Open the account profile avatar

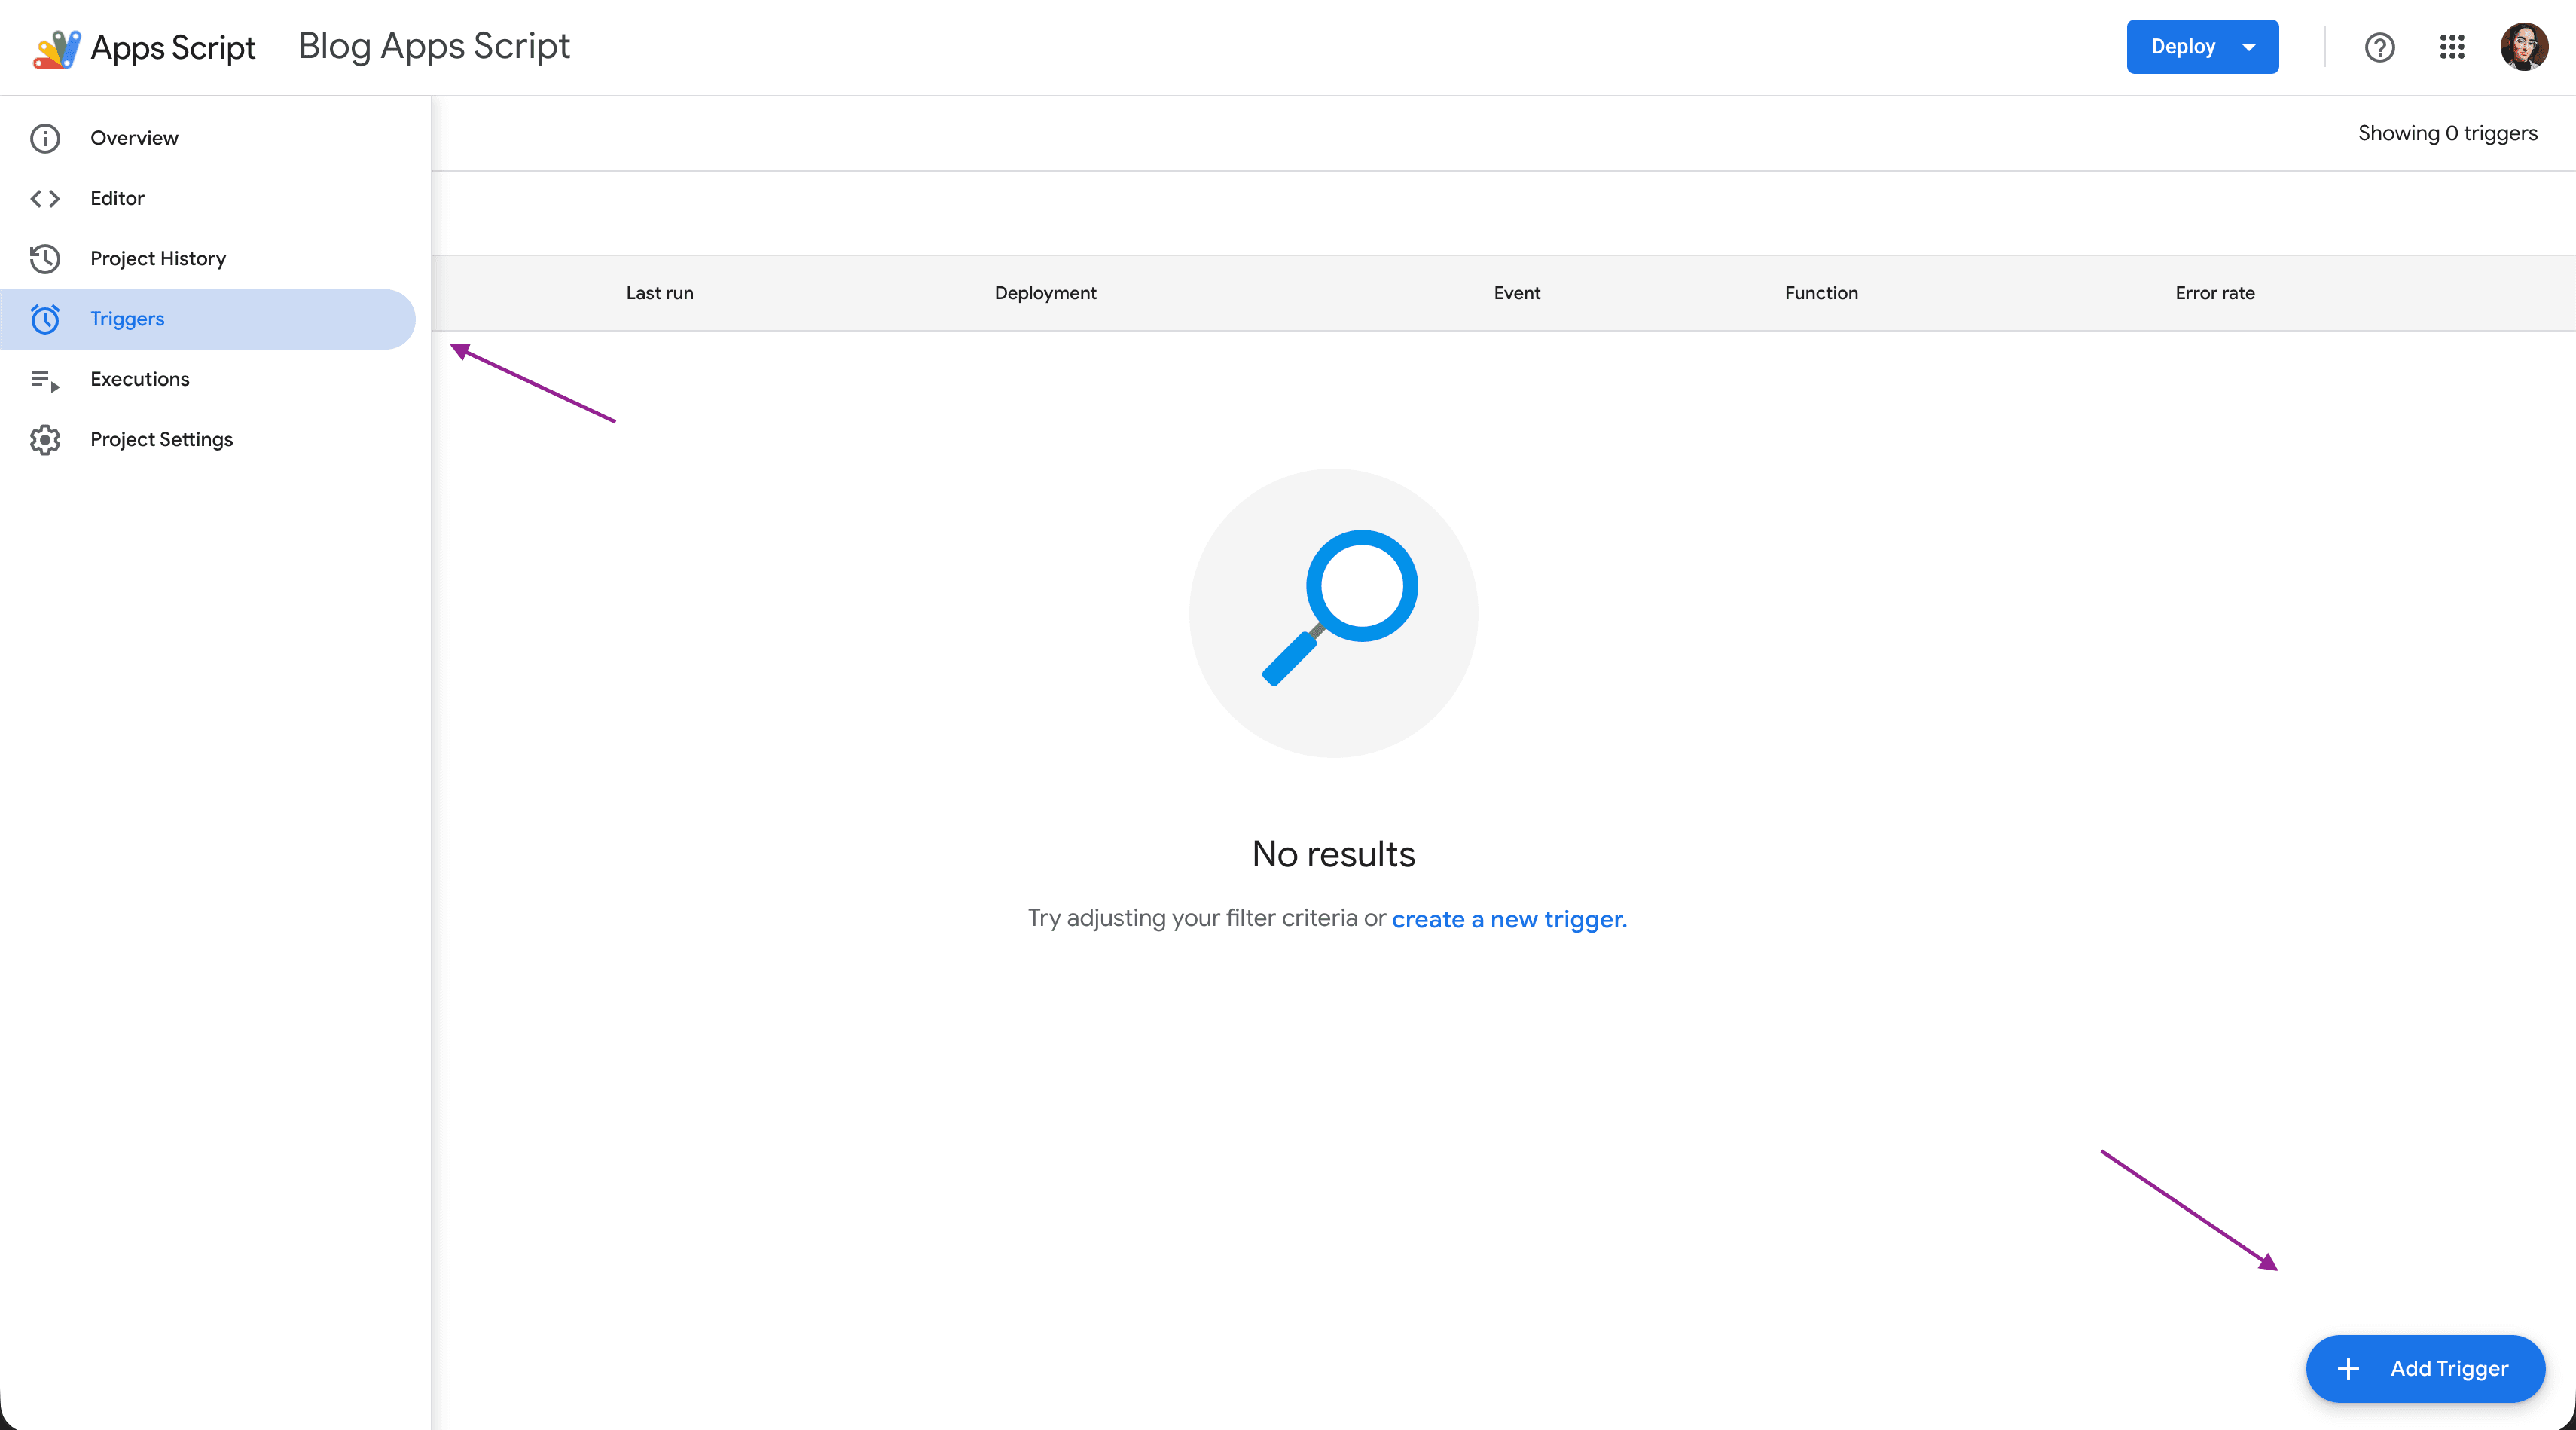click(x=2523, y=47)
